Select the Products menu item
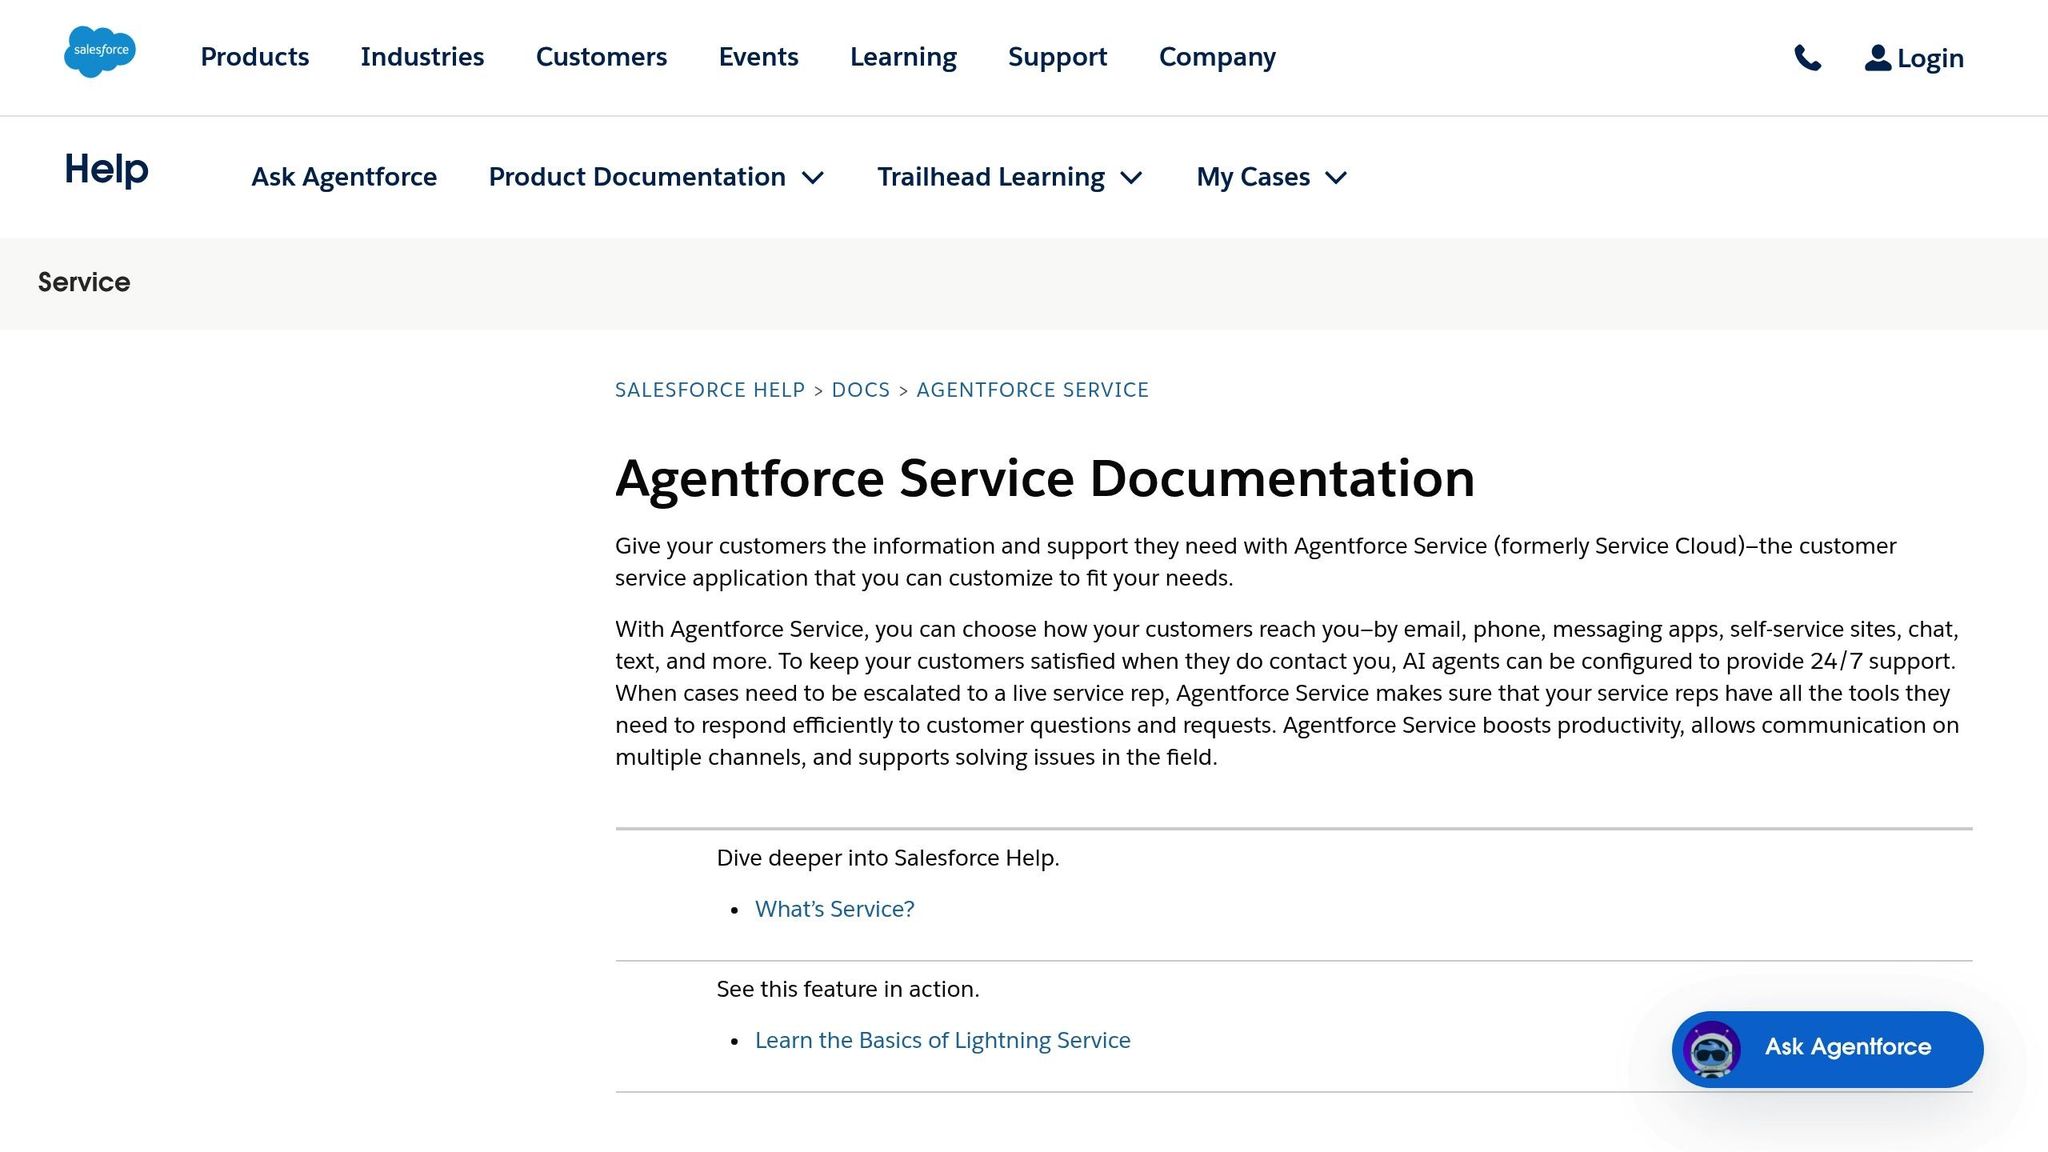This screenshot has height=1152, width=2048. coord(253,57)
